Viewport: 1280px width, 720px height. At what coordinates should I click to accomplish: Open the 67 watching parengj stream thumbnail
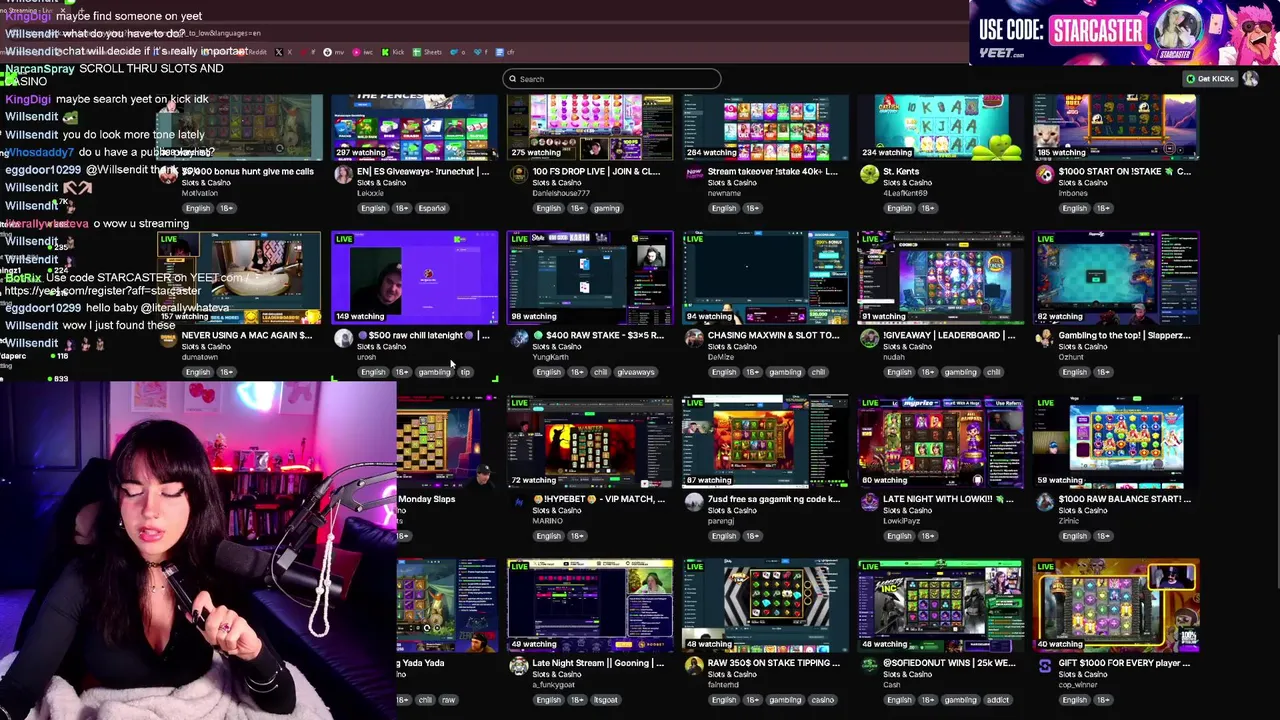(765, 441)
